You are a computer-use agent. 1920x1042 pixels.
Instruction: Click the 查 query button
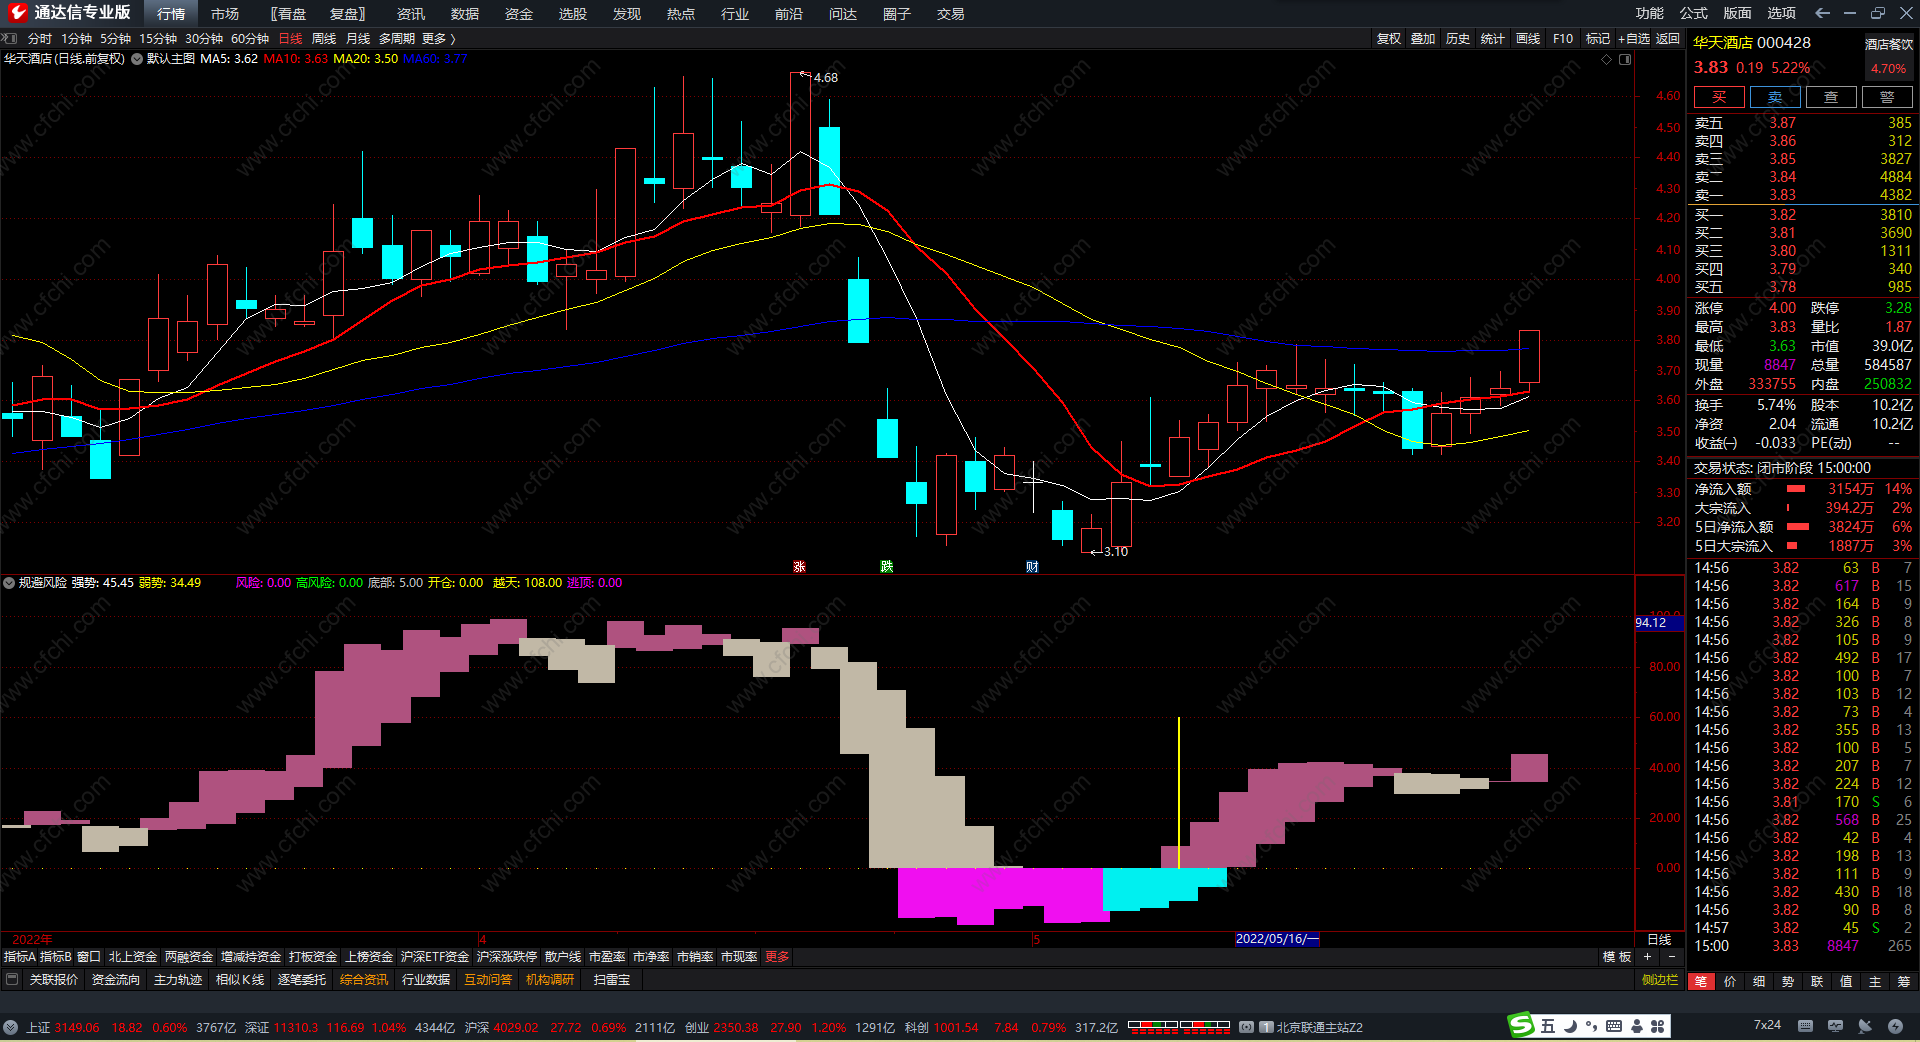[x=1831, y=97]
